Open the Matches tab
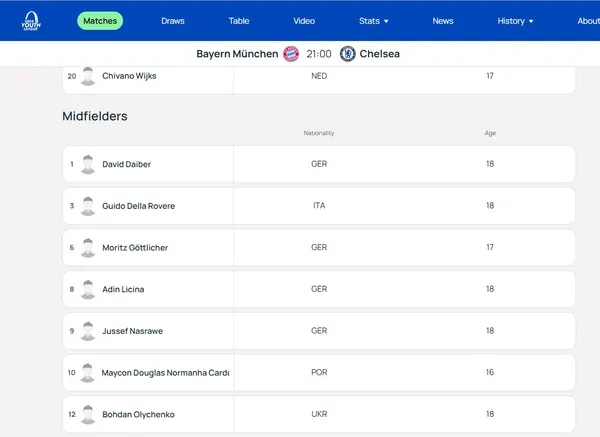 [100, 21]
